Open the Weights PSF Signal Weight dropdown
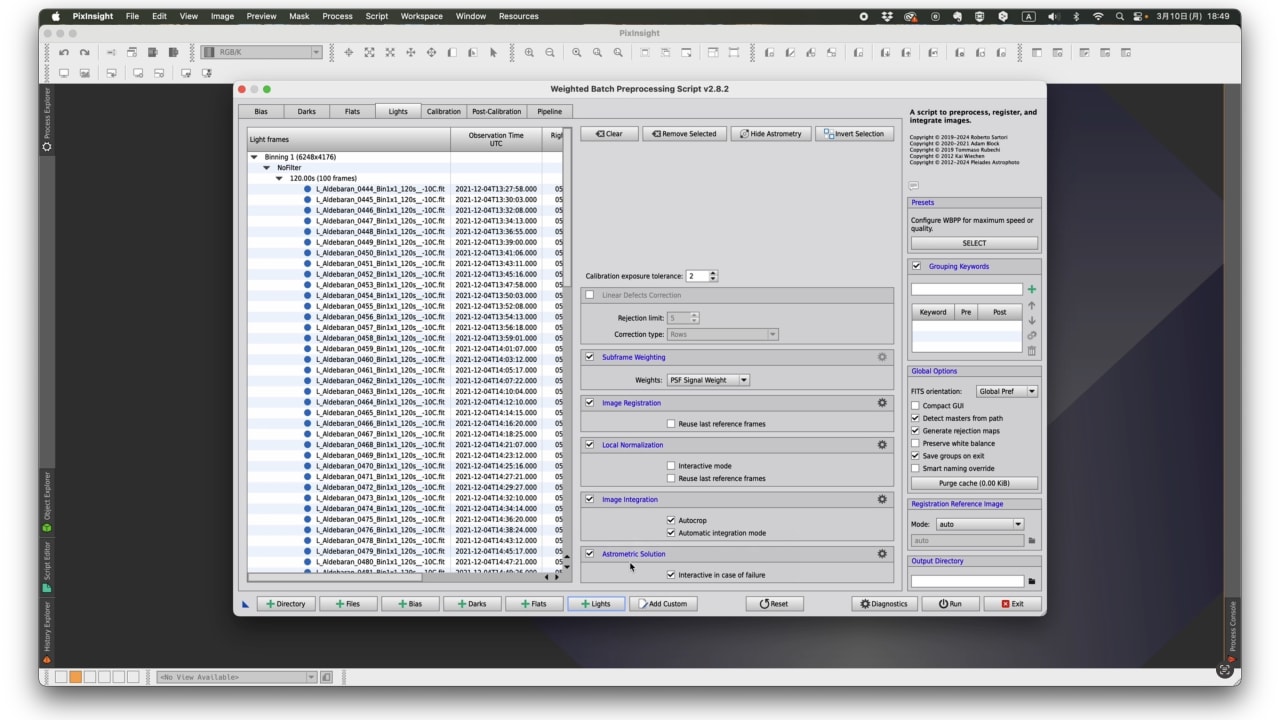 708,380
